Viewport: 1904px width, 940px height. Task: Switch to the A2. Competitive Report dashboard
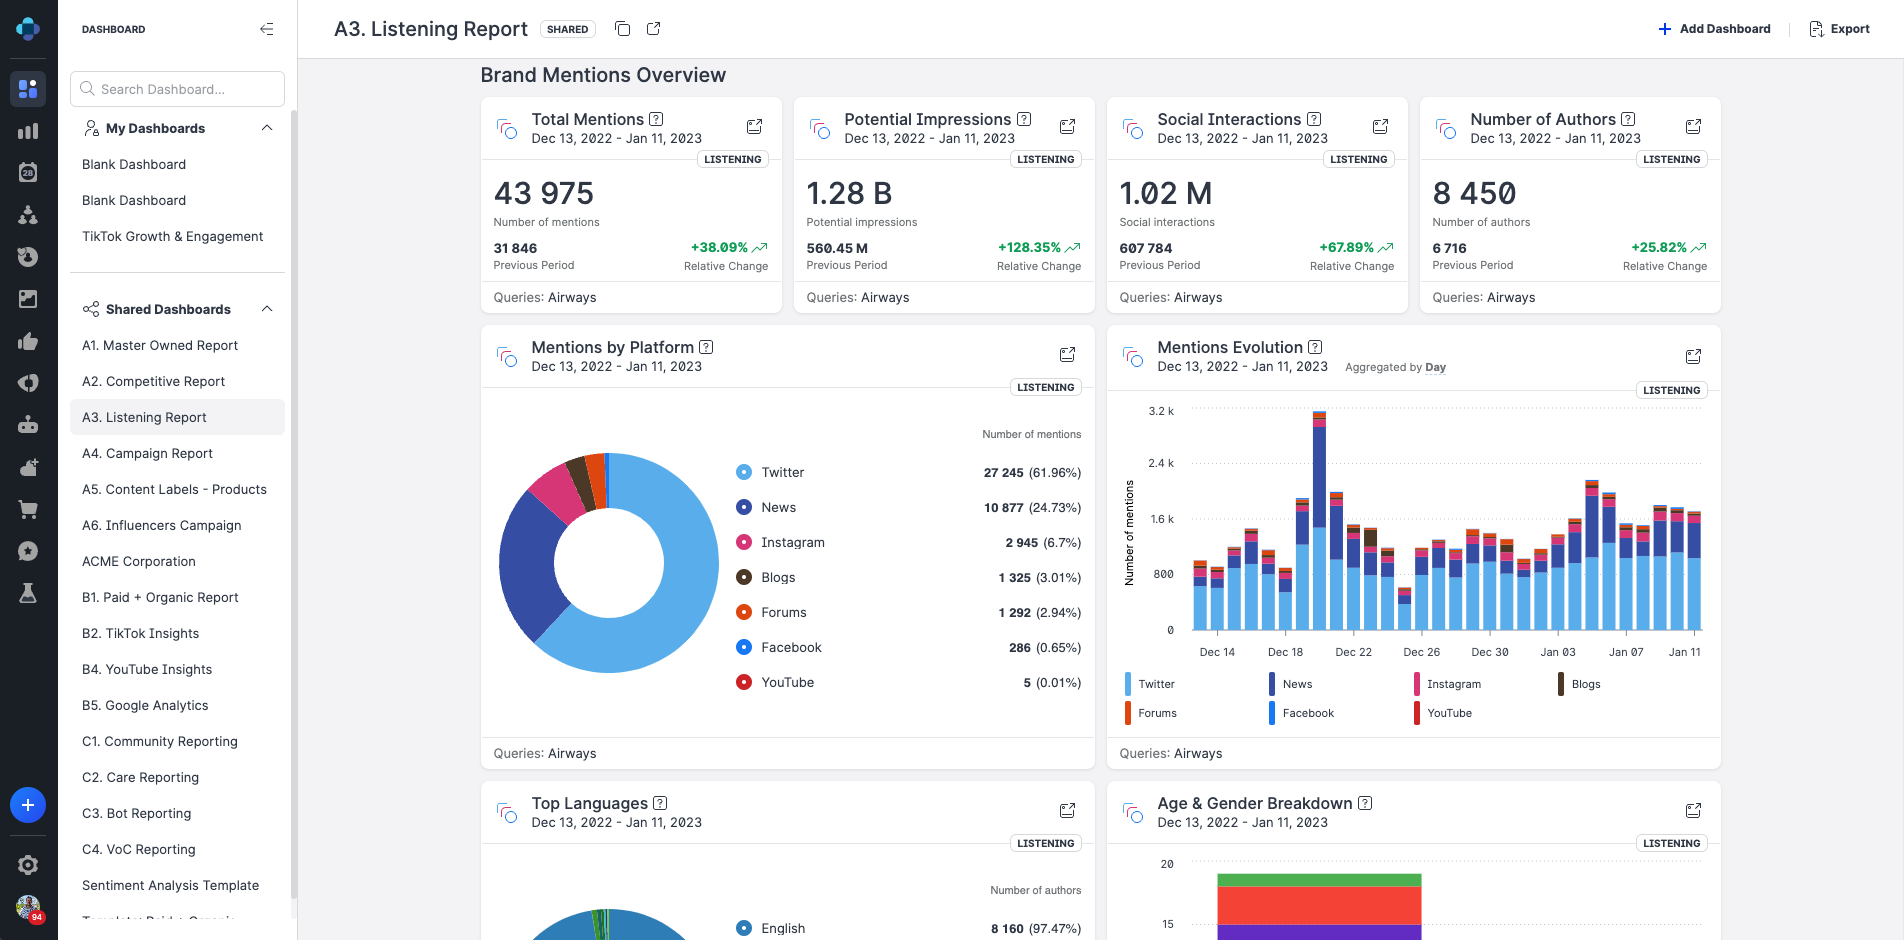coord(152,381)
